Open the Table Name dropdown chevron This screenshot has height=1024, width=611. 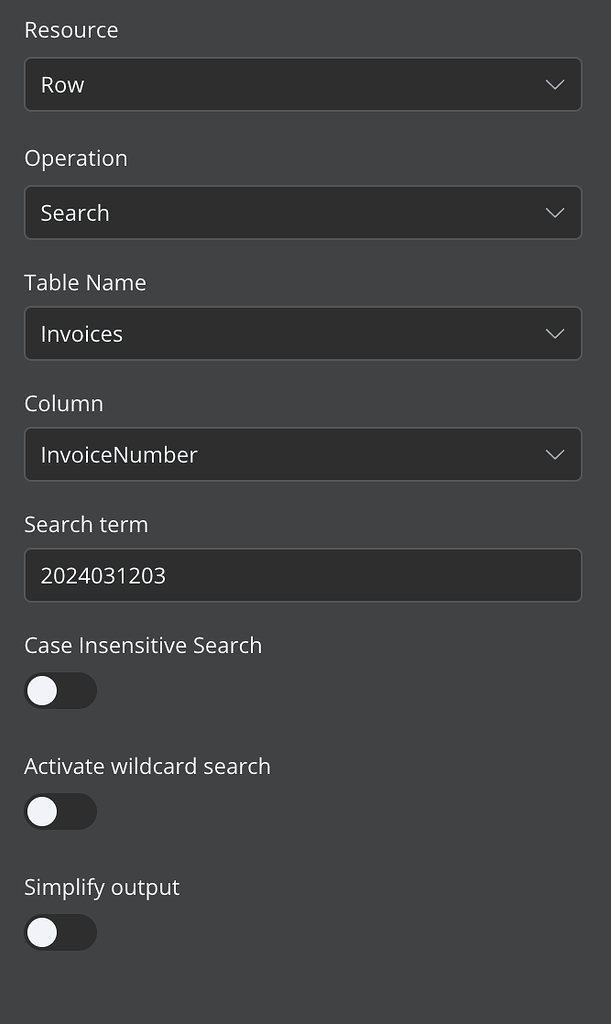(x=555, y=333)
